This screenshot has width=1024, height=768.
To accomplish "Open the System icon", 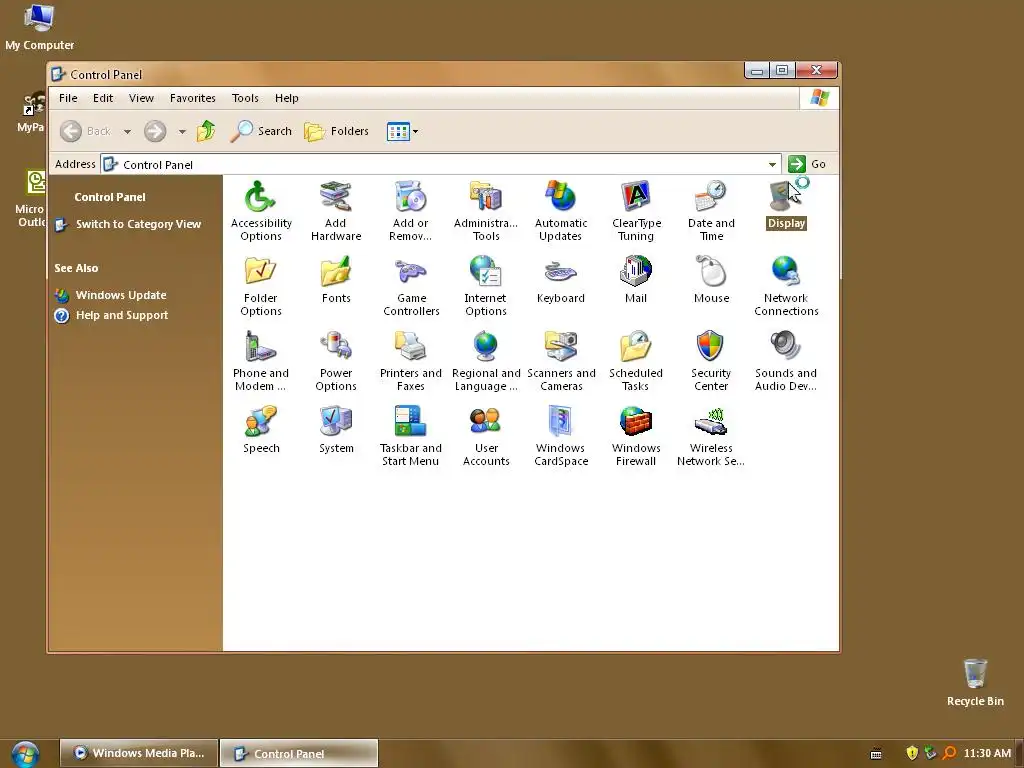I will tap(336, 430).
